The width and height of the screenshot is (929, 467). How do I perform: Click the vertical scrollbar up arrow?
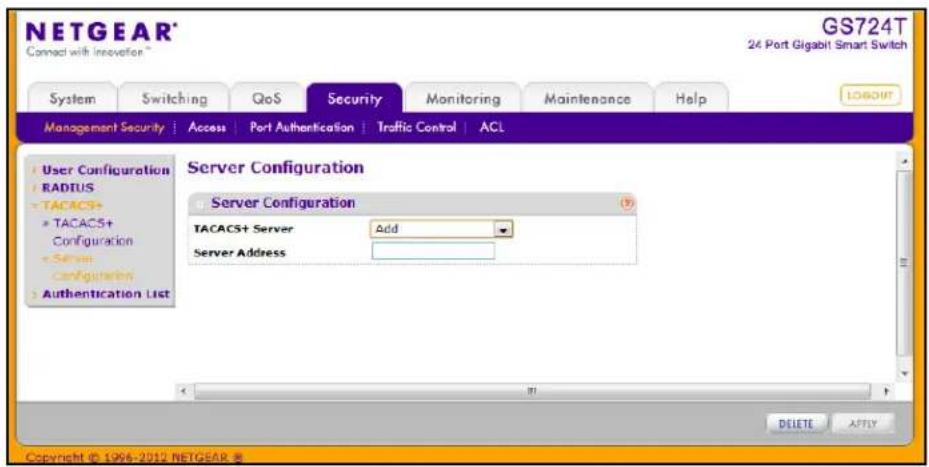904,161
